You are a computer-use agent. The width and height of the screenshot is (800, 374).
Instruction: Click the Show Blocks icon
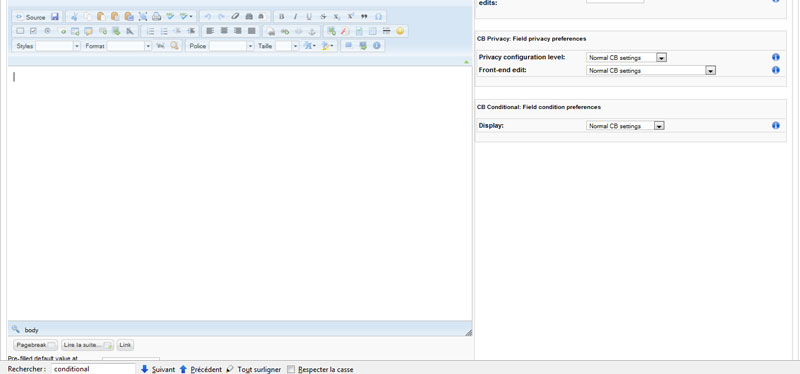coord(349,45)
